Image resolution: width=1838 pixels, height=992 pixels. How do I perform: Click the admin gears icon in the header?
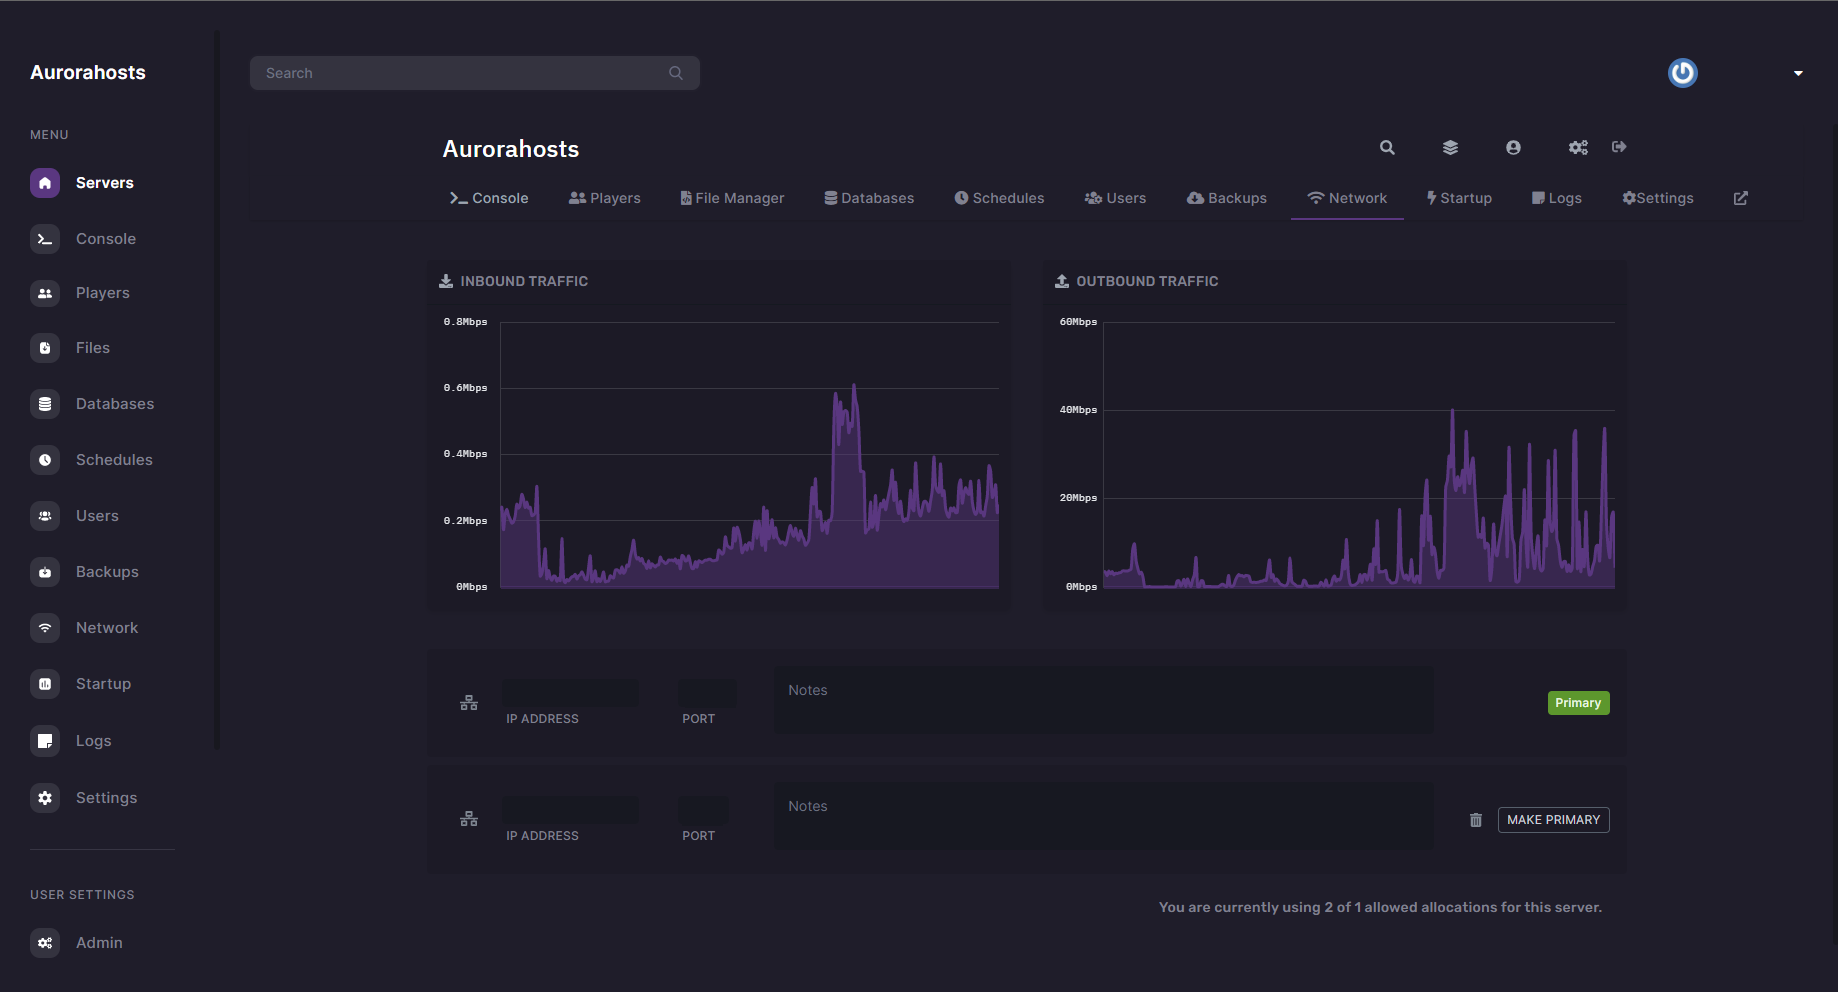[x=1578, y=147]
